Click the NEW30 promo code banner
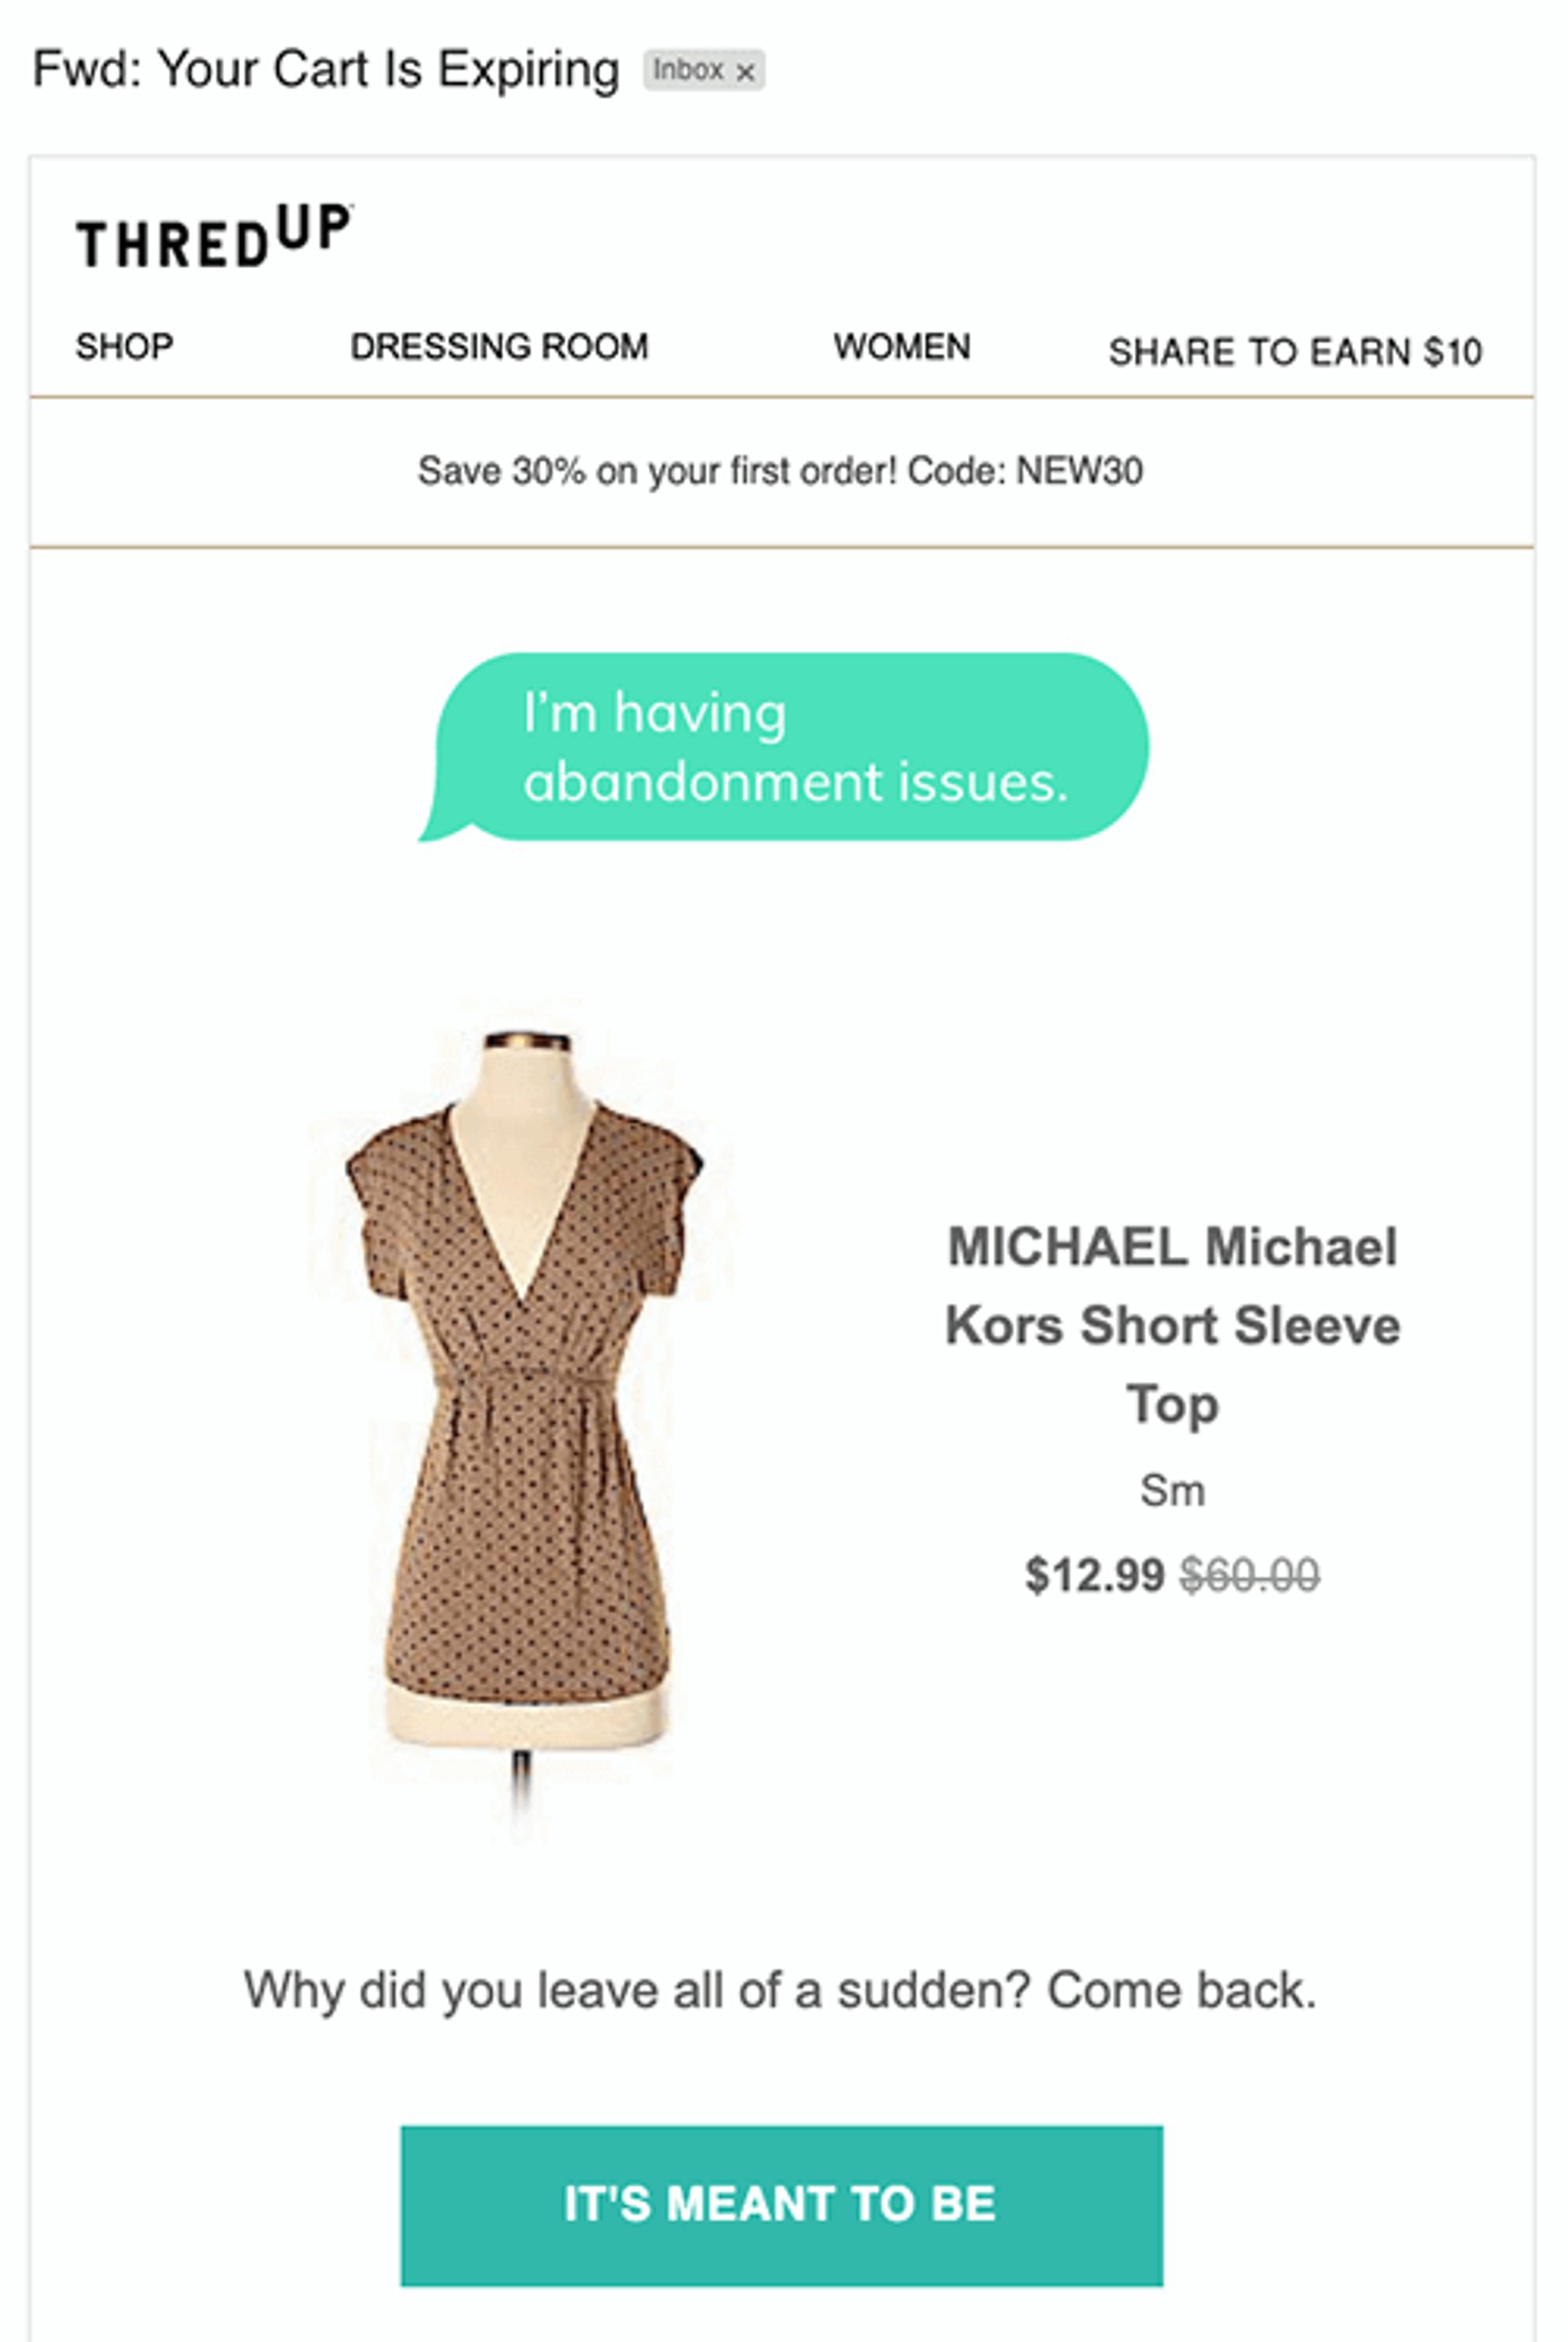 click(x=784, y=468)
